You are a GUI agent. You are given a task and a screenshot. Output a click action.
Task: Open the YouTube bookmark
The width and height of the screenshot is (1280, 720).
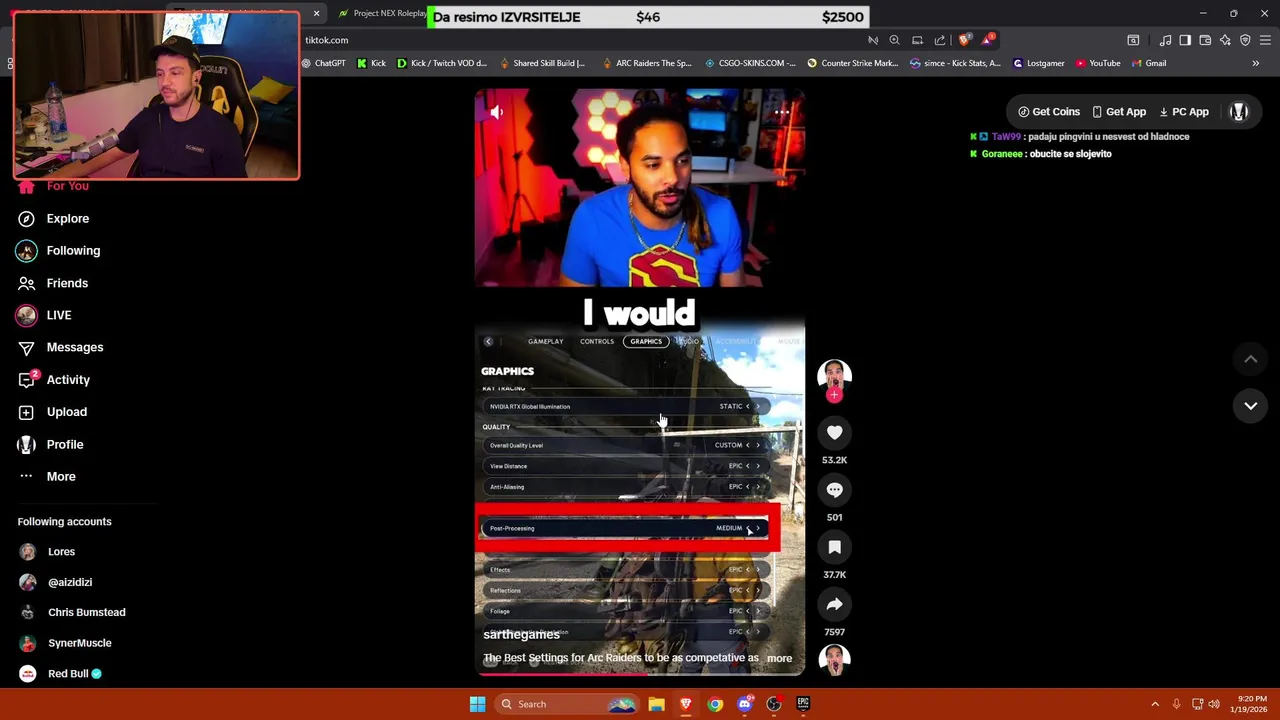(1098, 63)
